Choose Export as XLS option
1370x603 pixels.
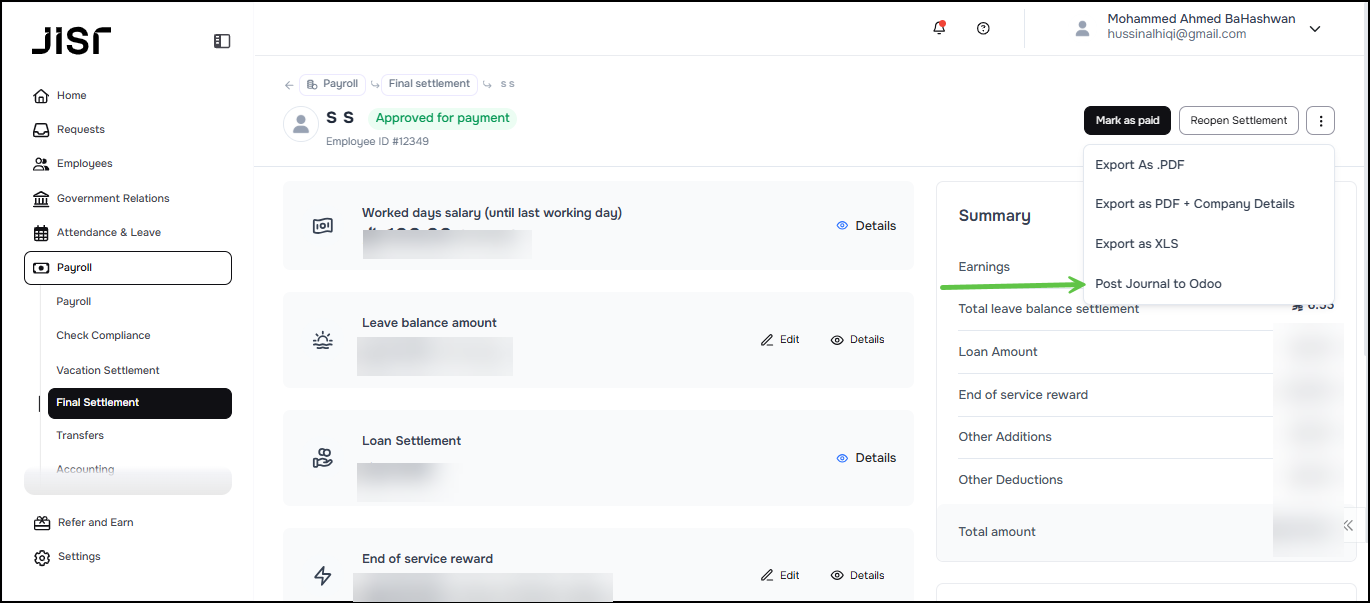[x=1136, y=244]
